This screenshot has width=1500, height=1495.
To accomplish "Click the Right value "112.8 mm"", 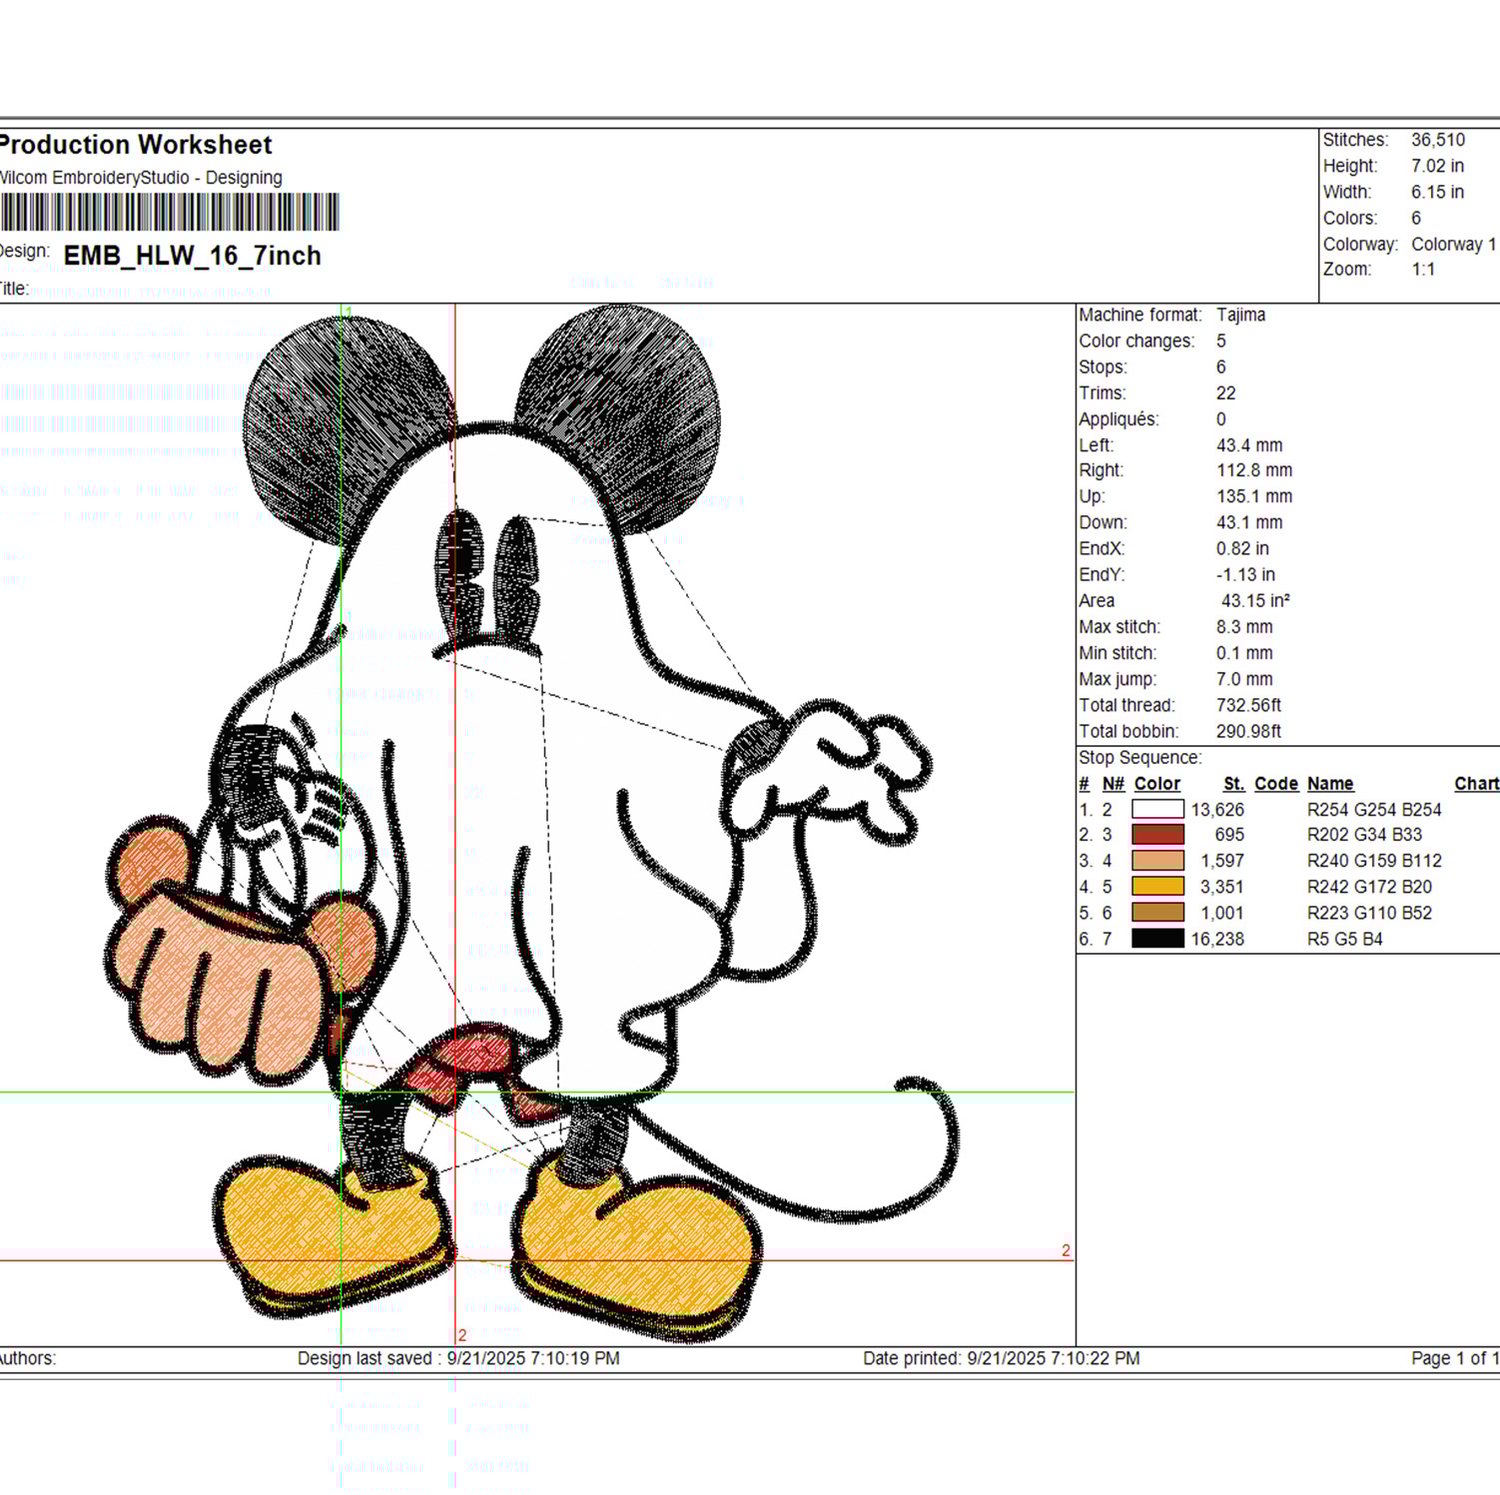I will coord(1254,470).
